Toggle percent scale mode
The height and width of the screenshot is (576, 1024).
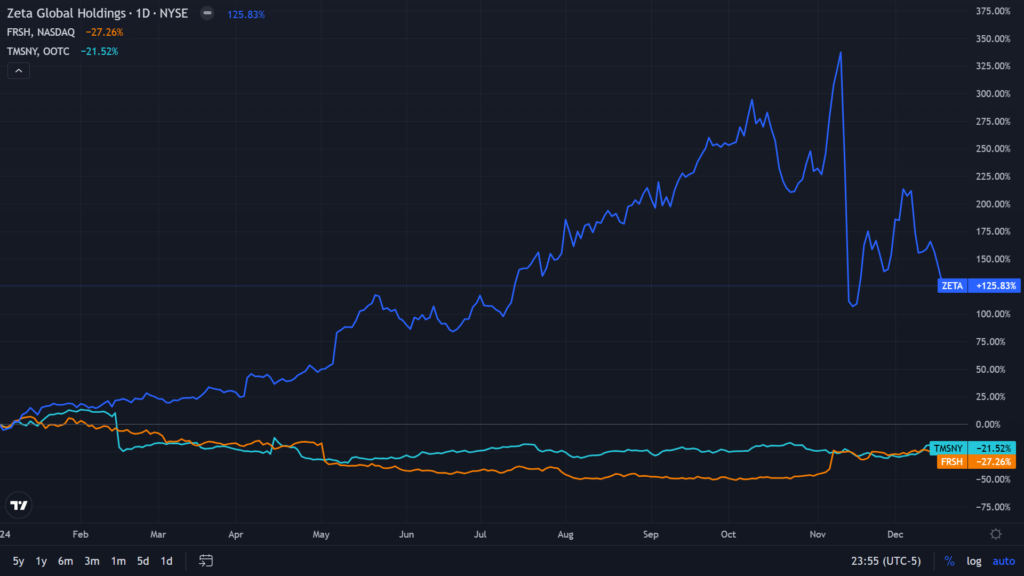tap(949, 561)
